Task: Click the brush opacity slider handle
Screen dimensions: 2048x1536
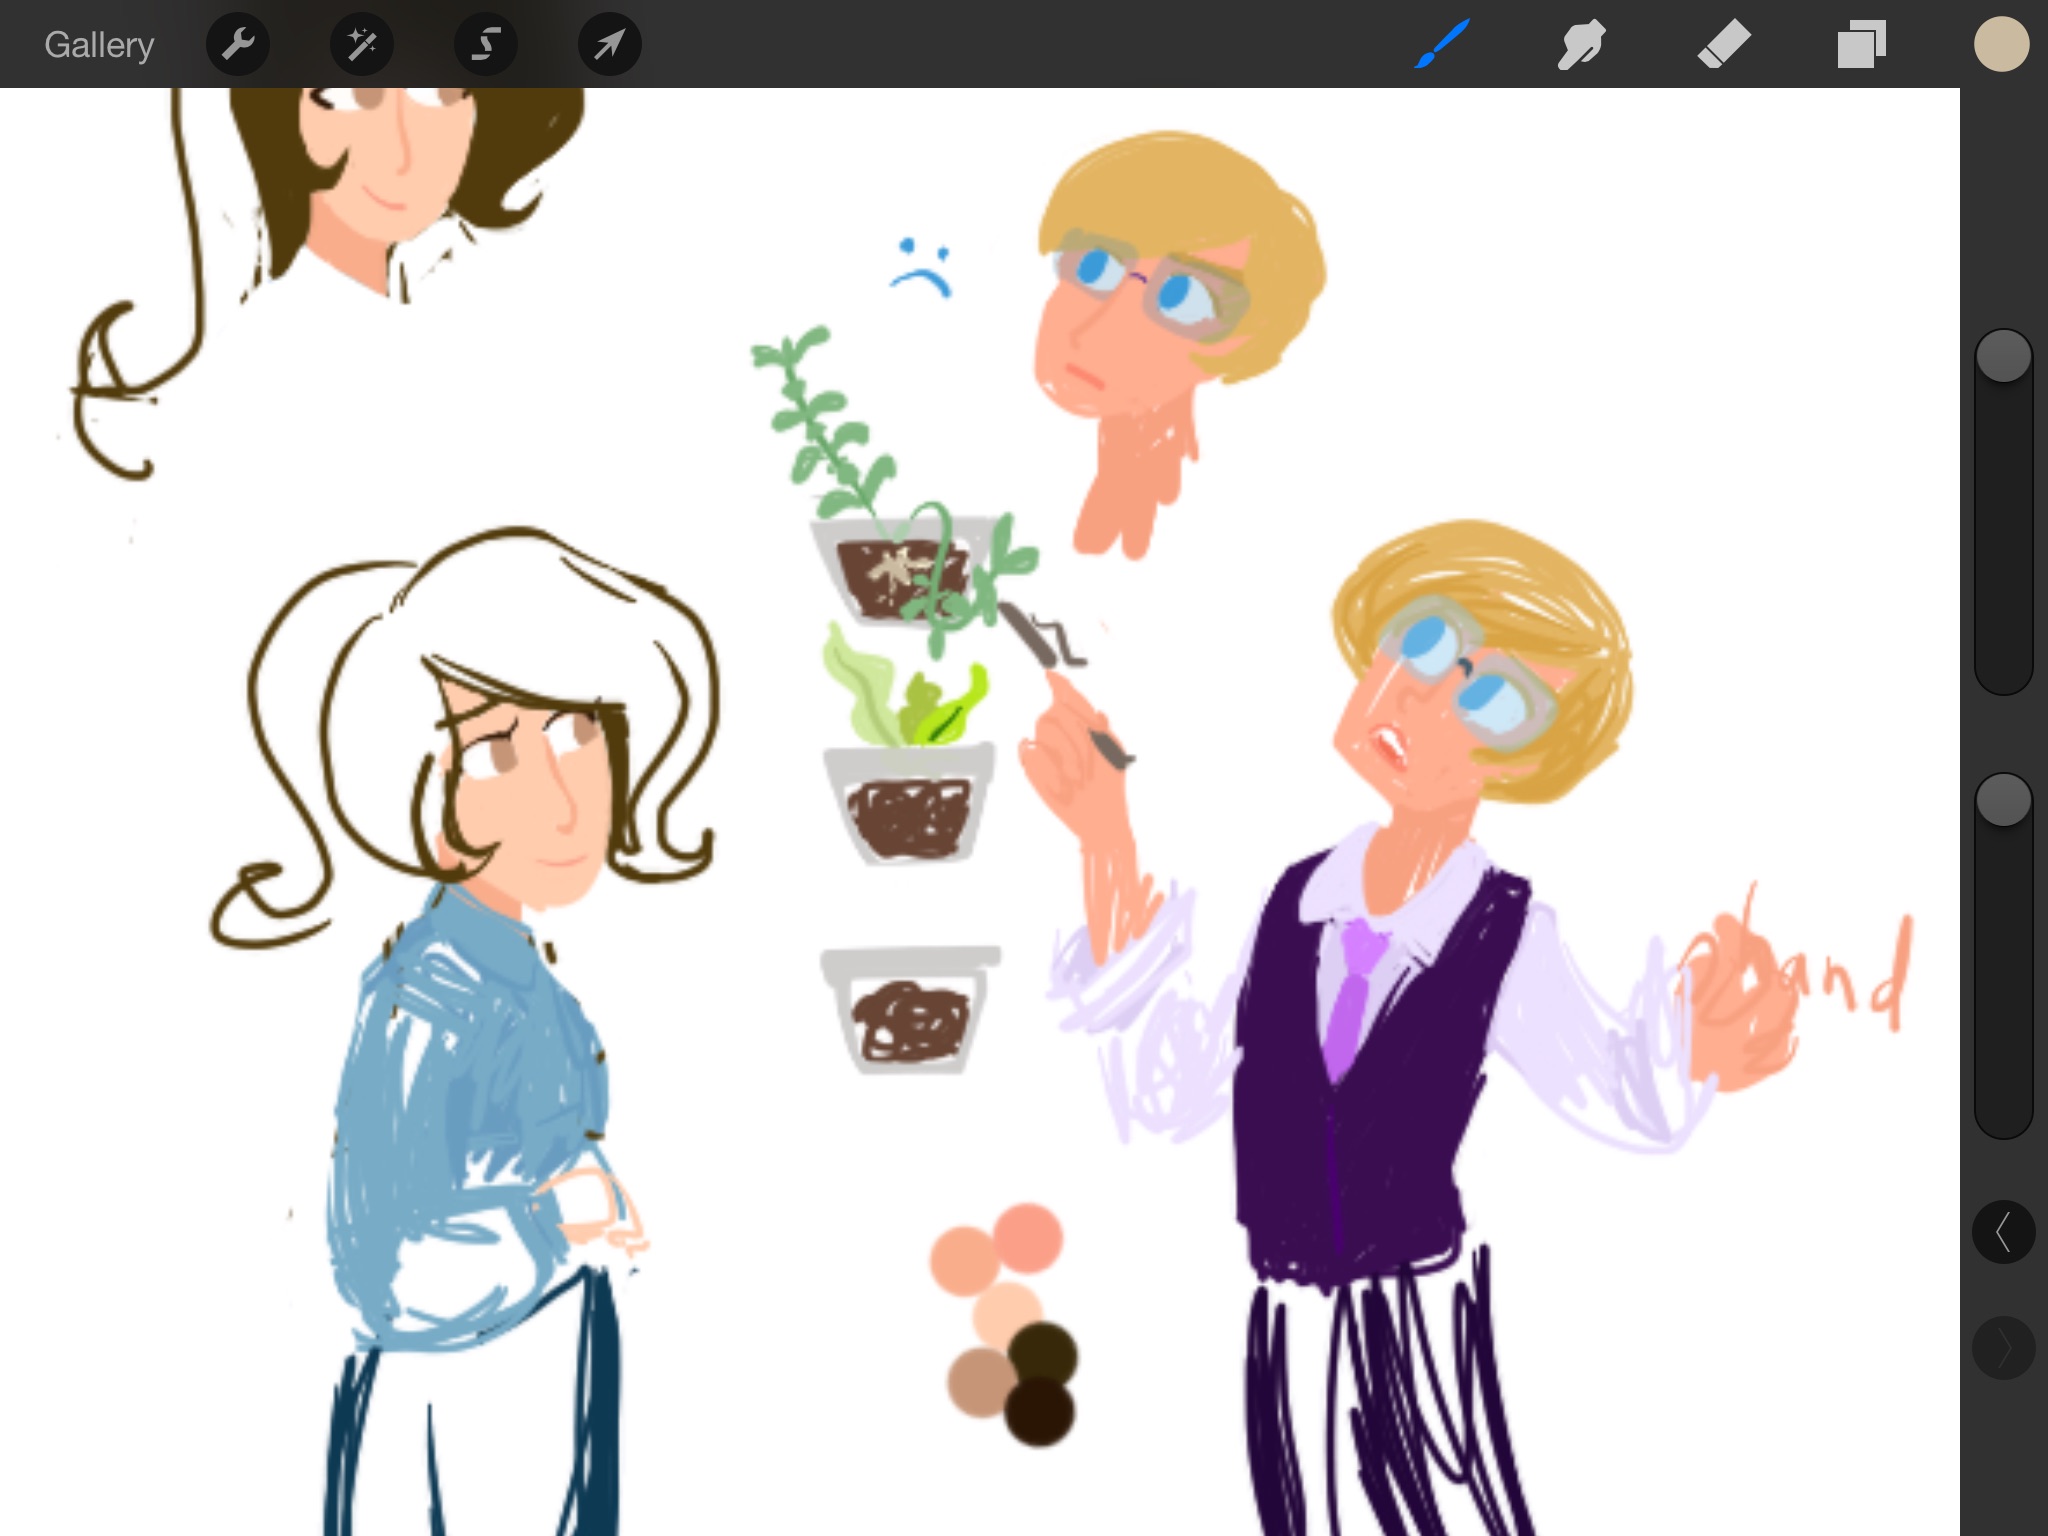Action: click(x=2004, y=799)
